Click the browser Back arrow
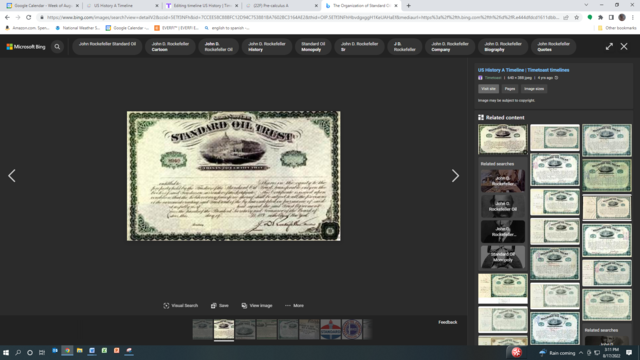 click(x=7, y=18)
